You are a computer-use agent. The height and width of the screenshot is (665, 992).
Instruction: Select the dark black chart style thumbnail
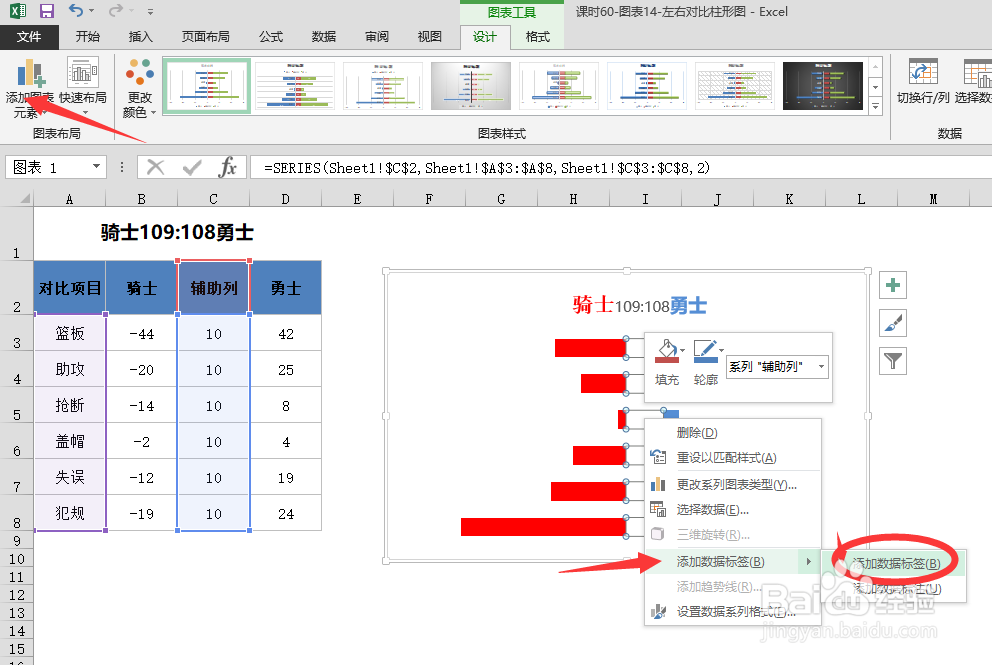822,86
